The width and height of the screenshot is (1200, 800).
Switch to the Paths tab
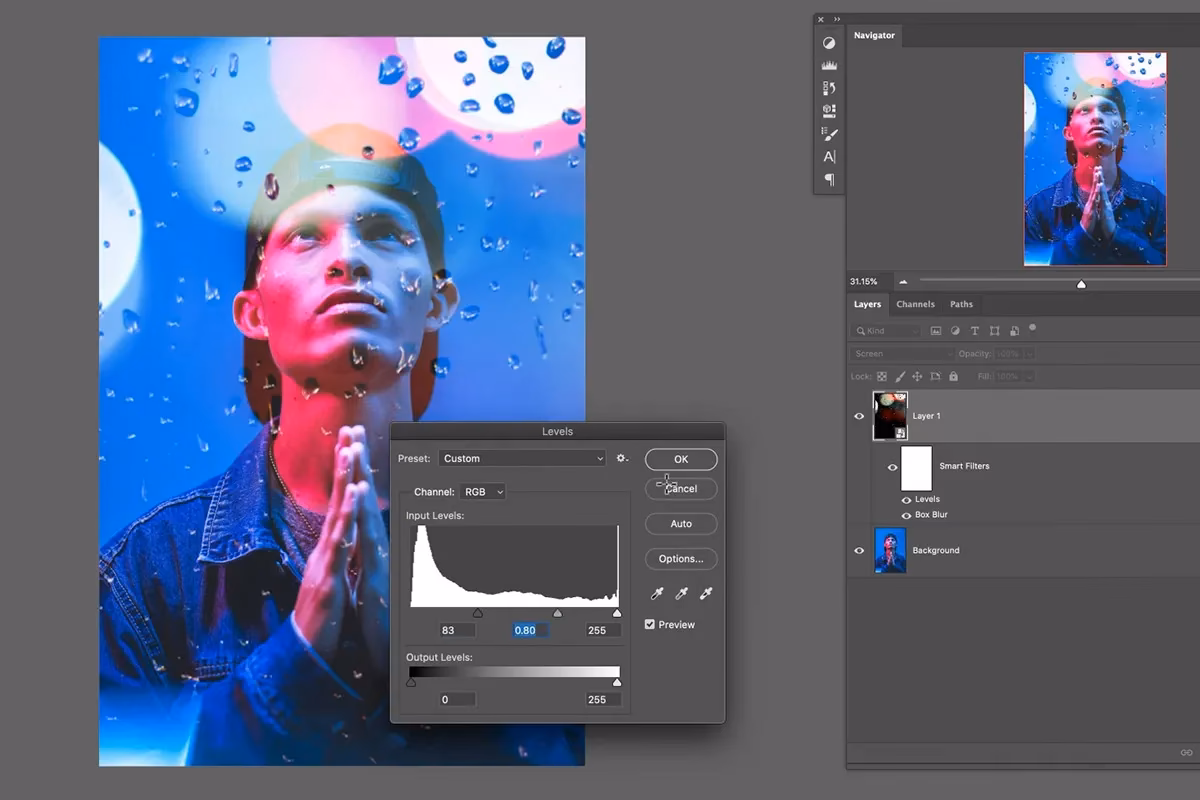(x=961, y=304)
